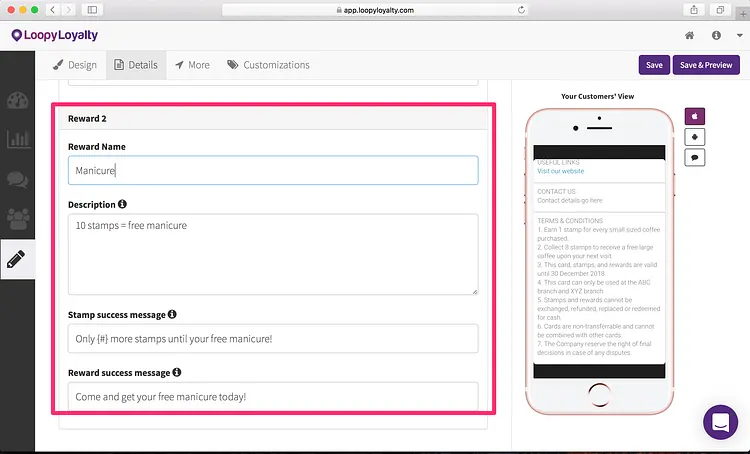750x454 pixels.
Task: Reload the page with refresh icon
Action: pyautogui.click(x=521, y=10)
